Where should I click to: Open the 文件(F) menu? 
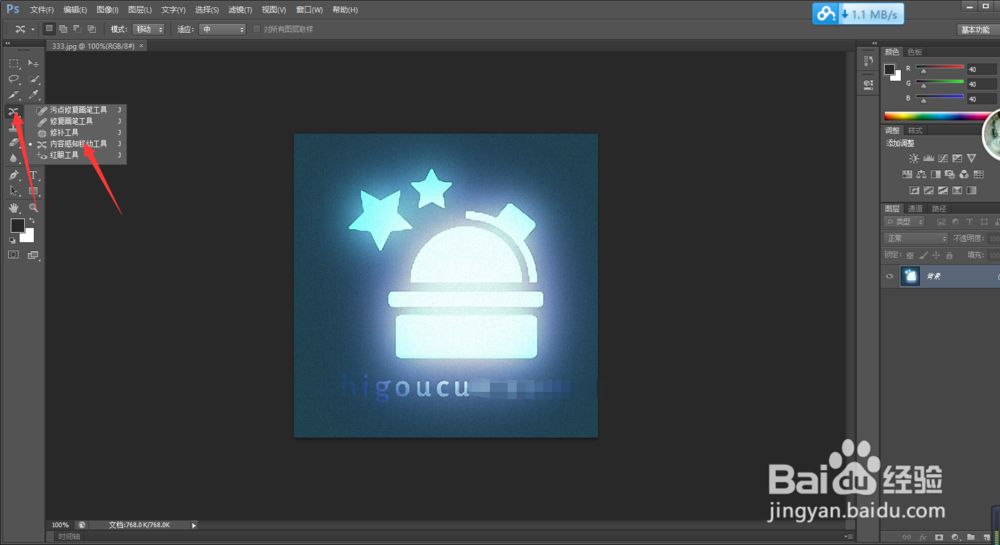41,10
